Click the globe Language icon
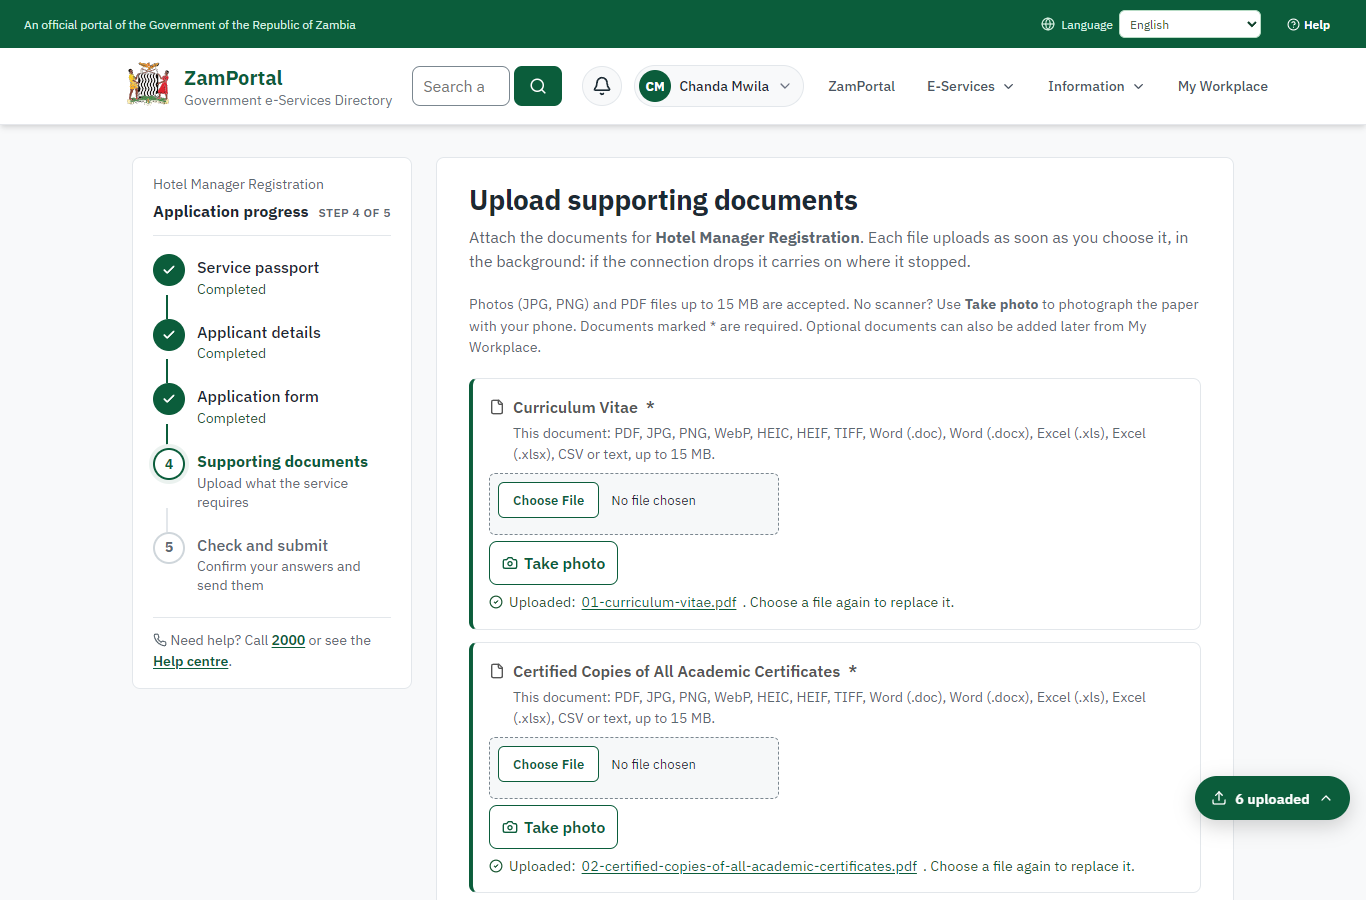Image resolution: width=1366 pixels, height=900 pixels. 1048,24
